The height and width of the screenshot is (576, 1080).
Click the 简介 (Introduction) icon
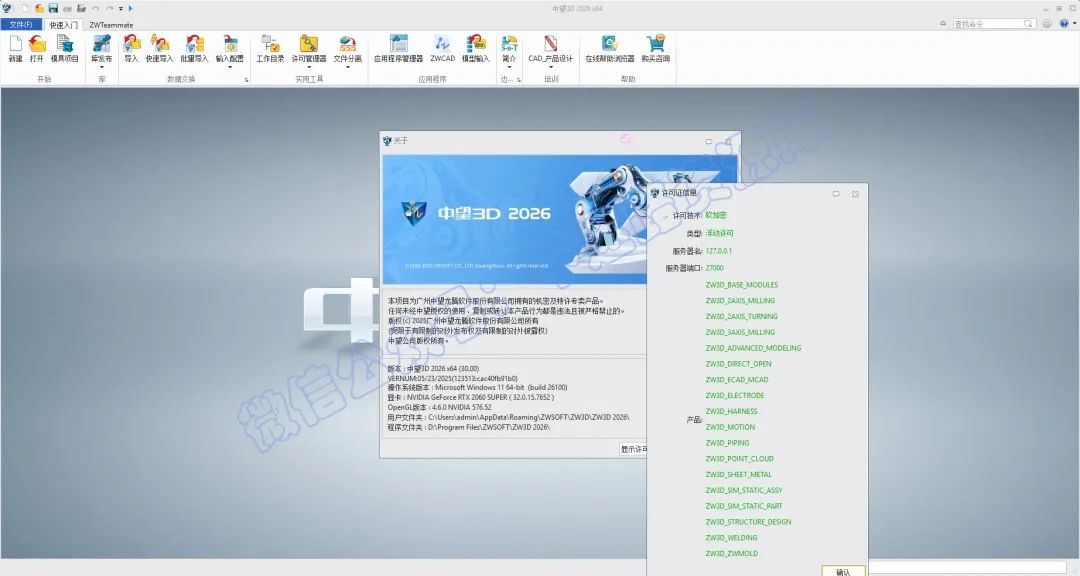[509, 44]
